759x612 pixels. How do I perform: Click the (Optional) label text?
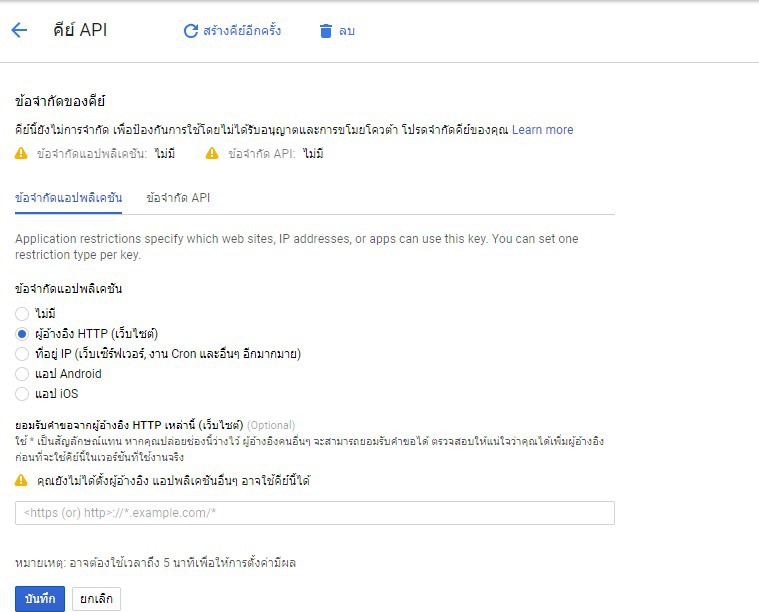click(x=271, y=425)
